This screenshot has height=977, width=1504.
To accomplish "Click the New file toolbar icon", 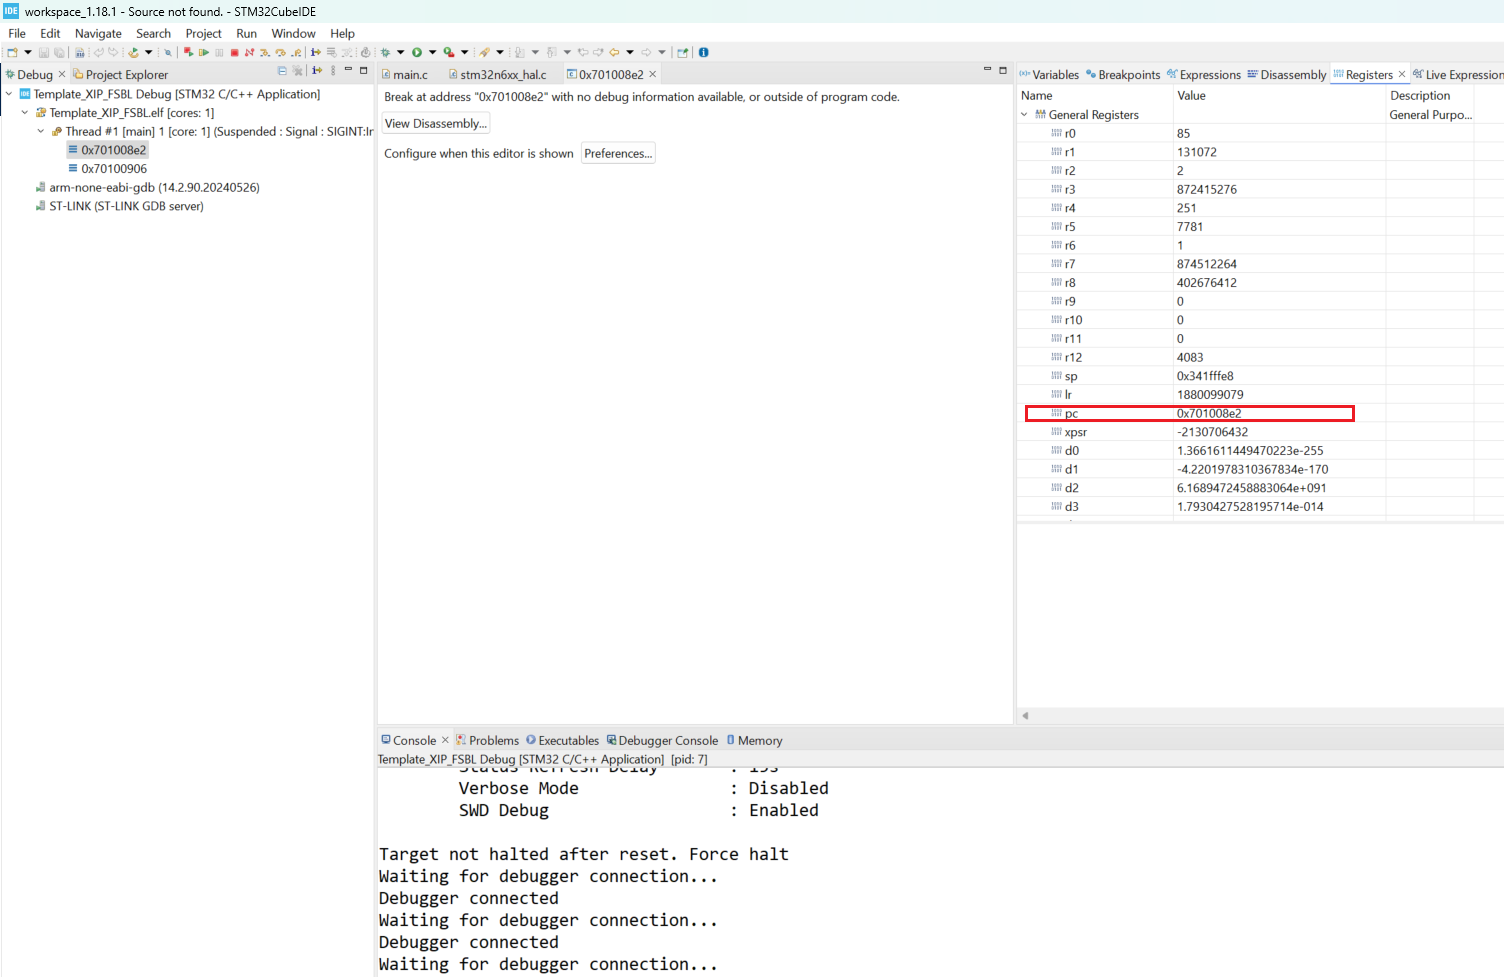I will [x=12, y=52].
